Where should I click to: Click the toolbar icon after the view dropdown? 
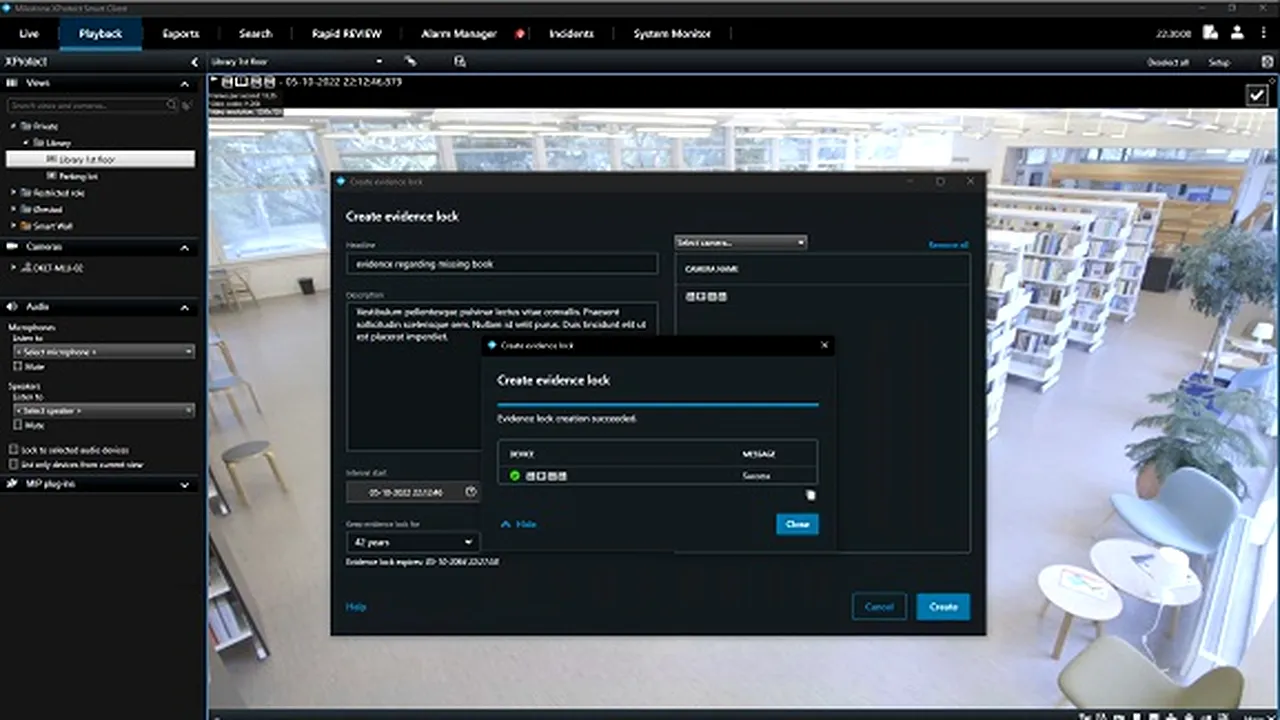(409, 62)
